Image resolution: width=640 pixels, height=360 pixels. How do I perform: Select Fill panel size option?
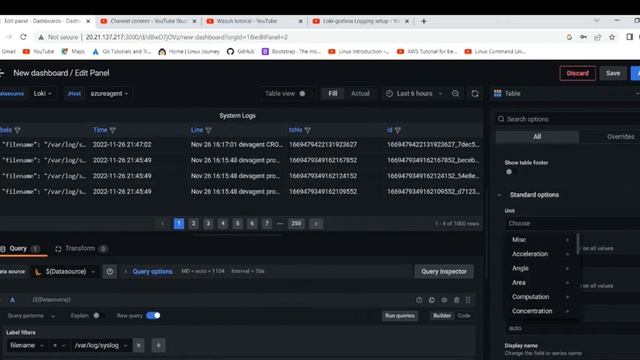[333, 93]
